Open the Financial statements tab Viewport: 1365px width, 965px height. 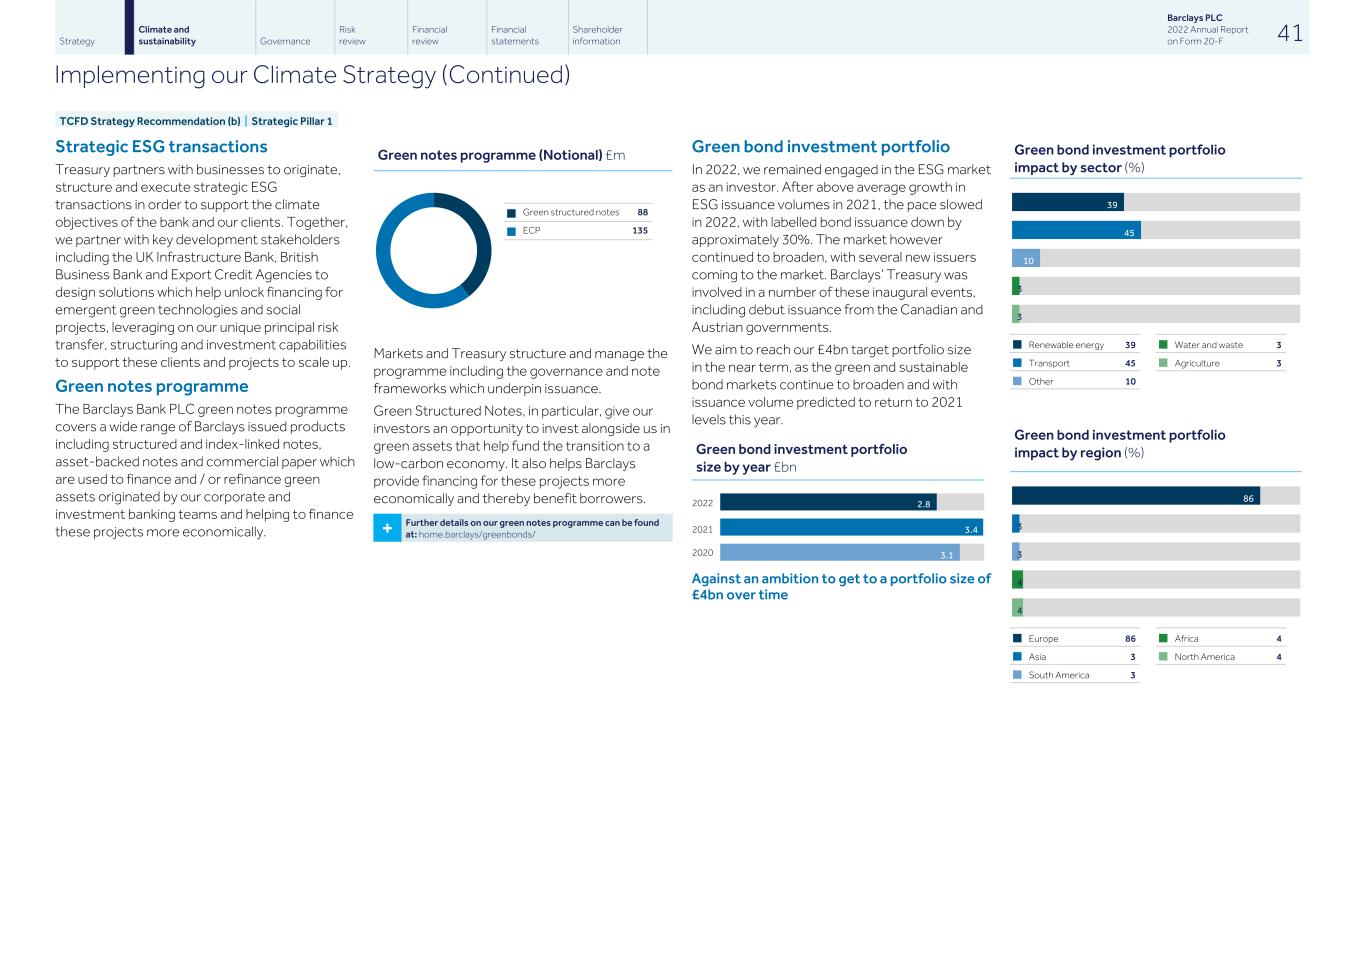pos(514,35)
